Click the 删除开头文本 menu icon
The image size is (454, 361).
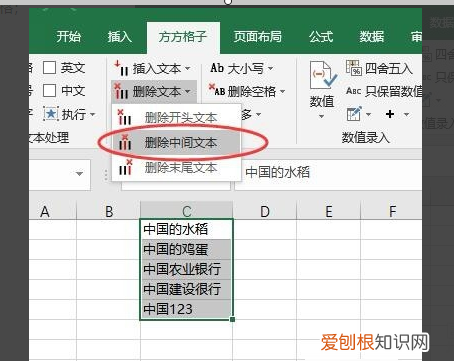pyautogui.click(x=124, y=117)
